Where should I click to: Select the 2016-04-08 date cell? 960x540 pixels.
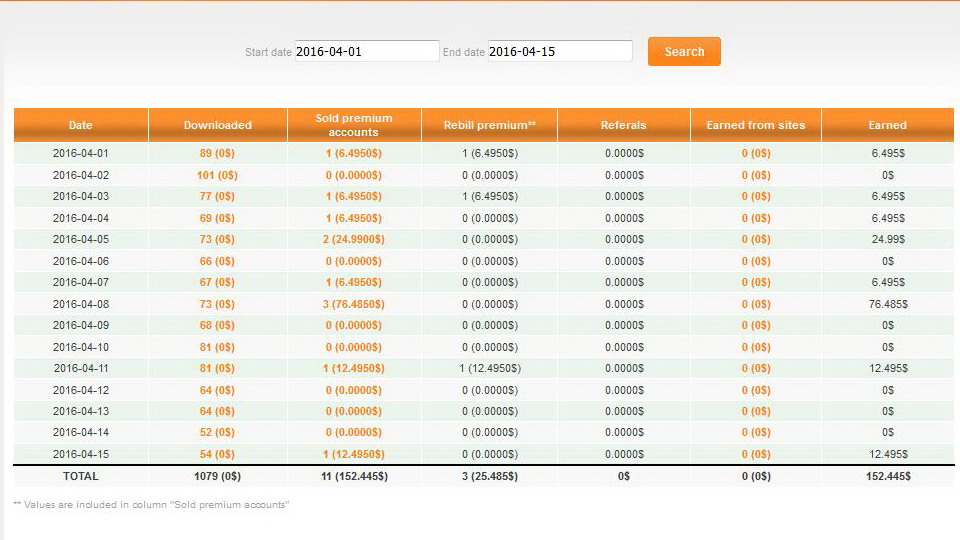pos(81,304)
